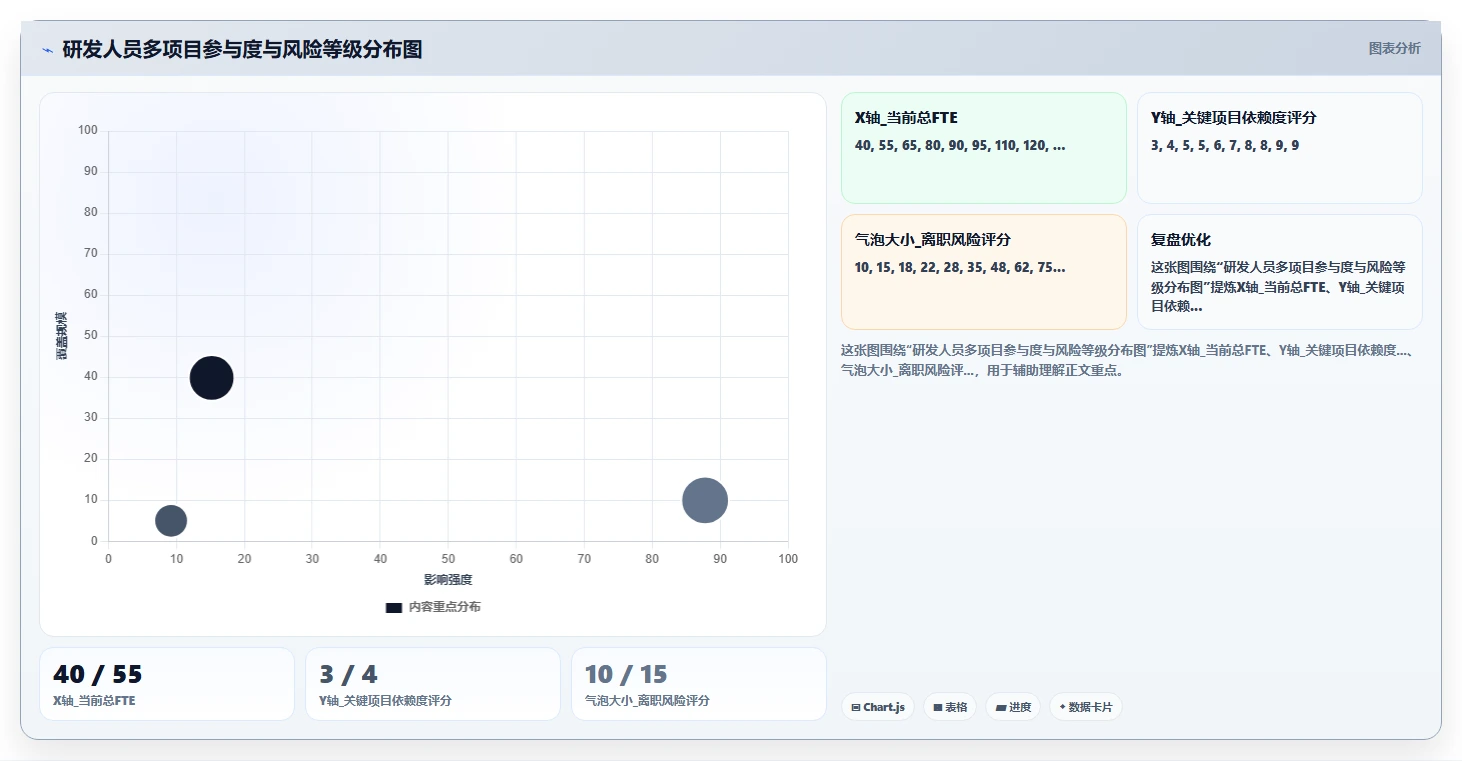Image resolution: width=1462 pixels, height=761 pixels.
Task: Select the 表格 tag chip
Action: click(950, 707)
